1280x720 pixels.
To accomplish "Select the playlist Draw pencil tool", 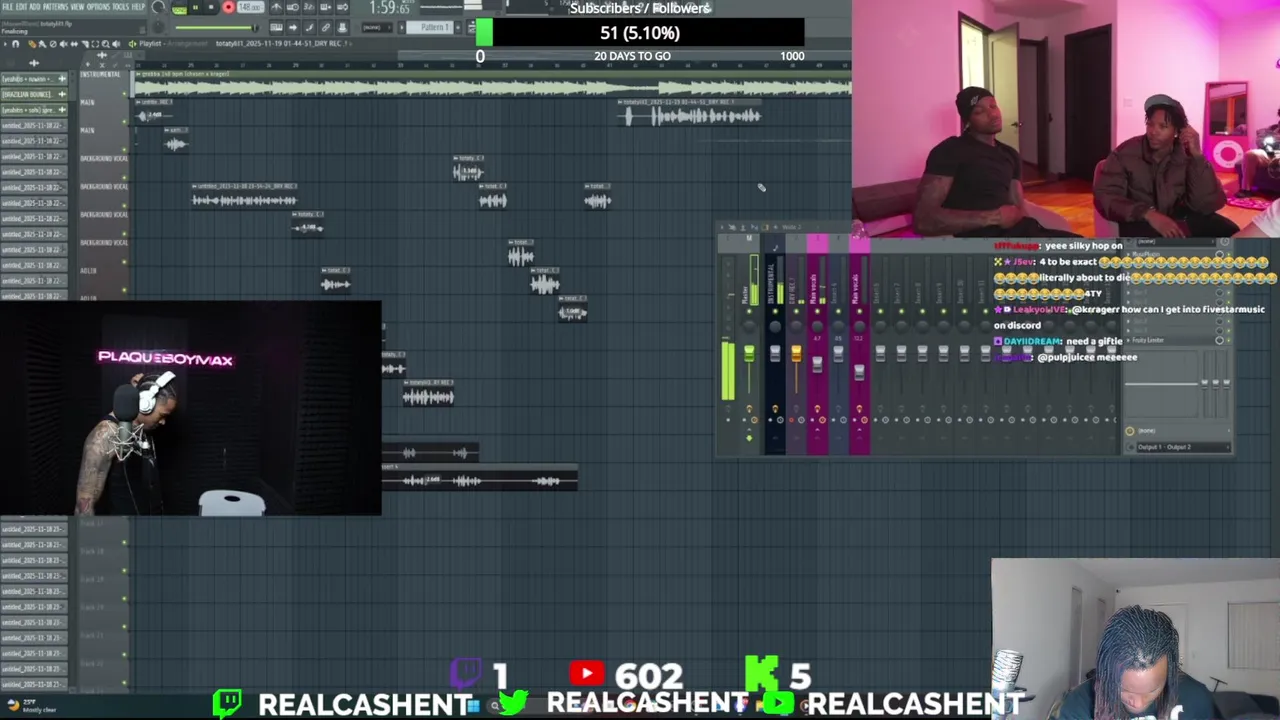I will 31,44.
